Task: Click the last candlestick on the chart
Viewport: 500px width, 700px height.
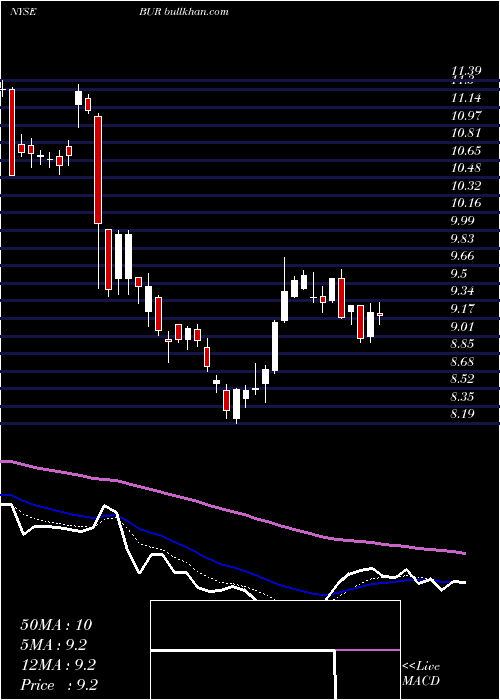Action: pos(380,314)
